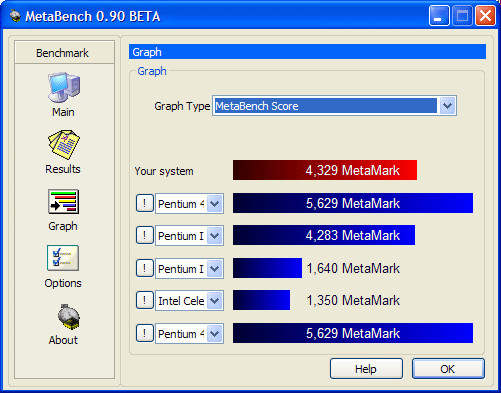Screen dimensions: 501x393
Task: Expand processor dropdown for 4,283 MetaMark row
Action: [x=214, y=236]
